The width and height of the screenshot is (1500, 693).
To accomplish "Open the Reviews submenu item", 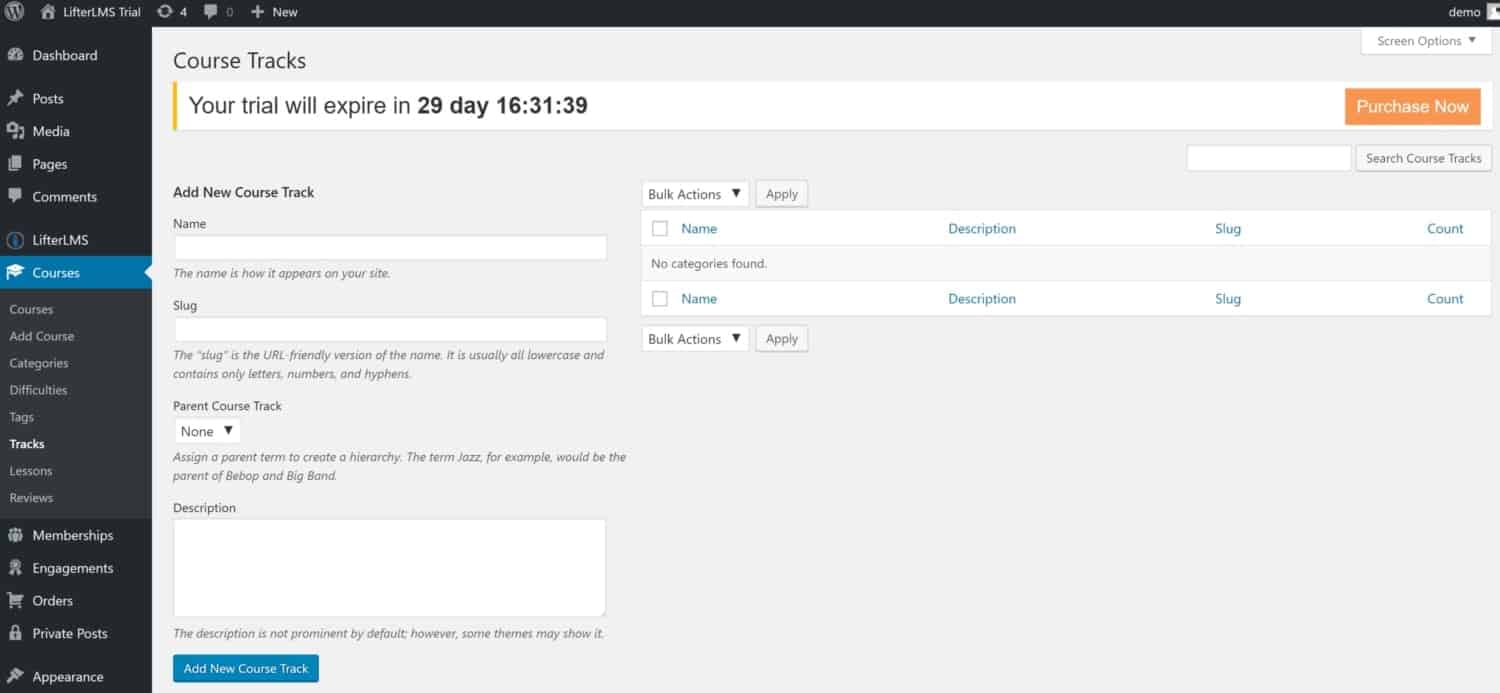I will (31, 498).
